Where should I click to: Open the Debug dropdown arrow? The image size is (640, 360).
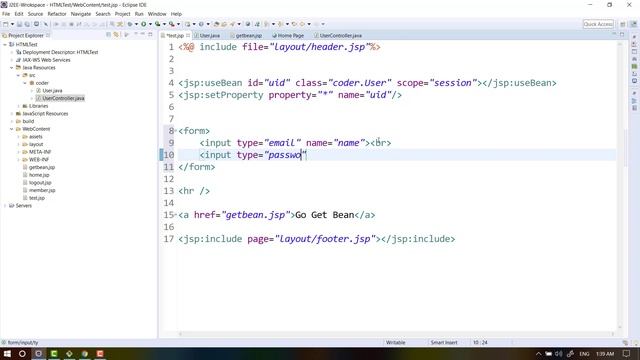136,24
